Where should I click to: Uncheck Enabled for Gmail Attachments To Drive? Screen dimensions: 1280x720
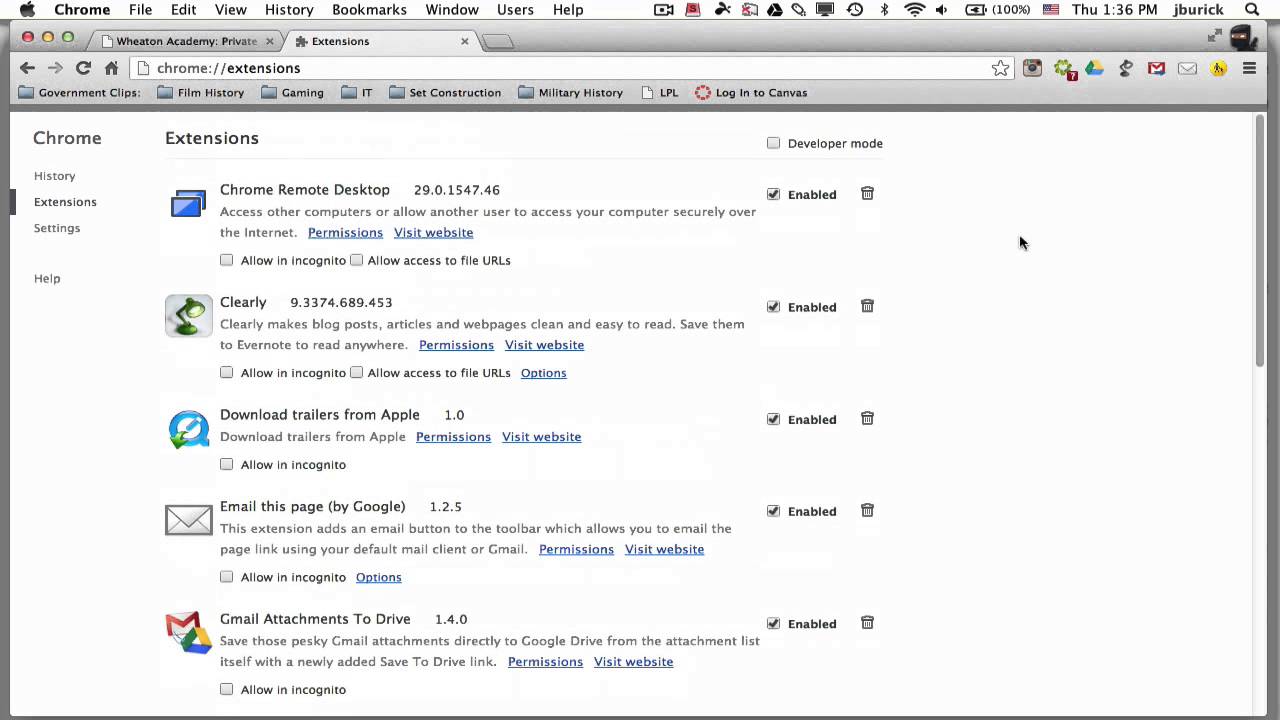774,623
